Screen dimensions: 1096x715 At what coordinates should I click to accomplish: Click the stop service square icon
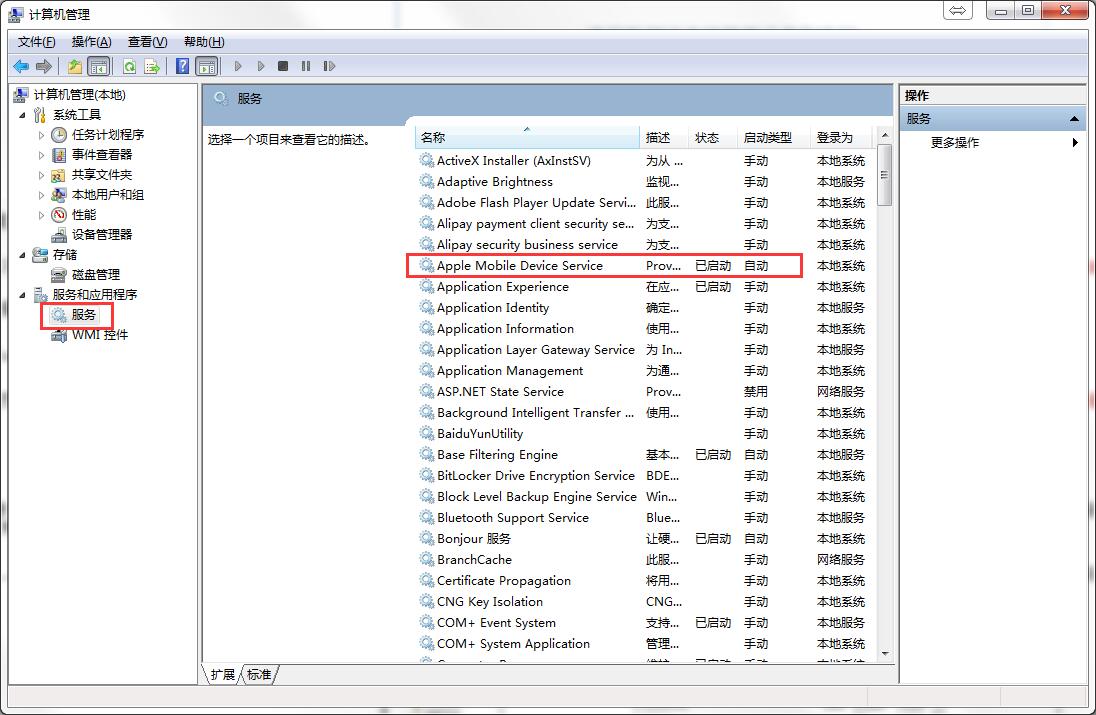coord(283,66)
